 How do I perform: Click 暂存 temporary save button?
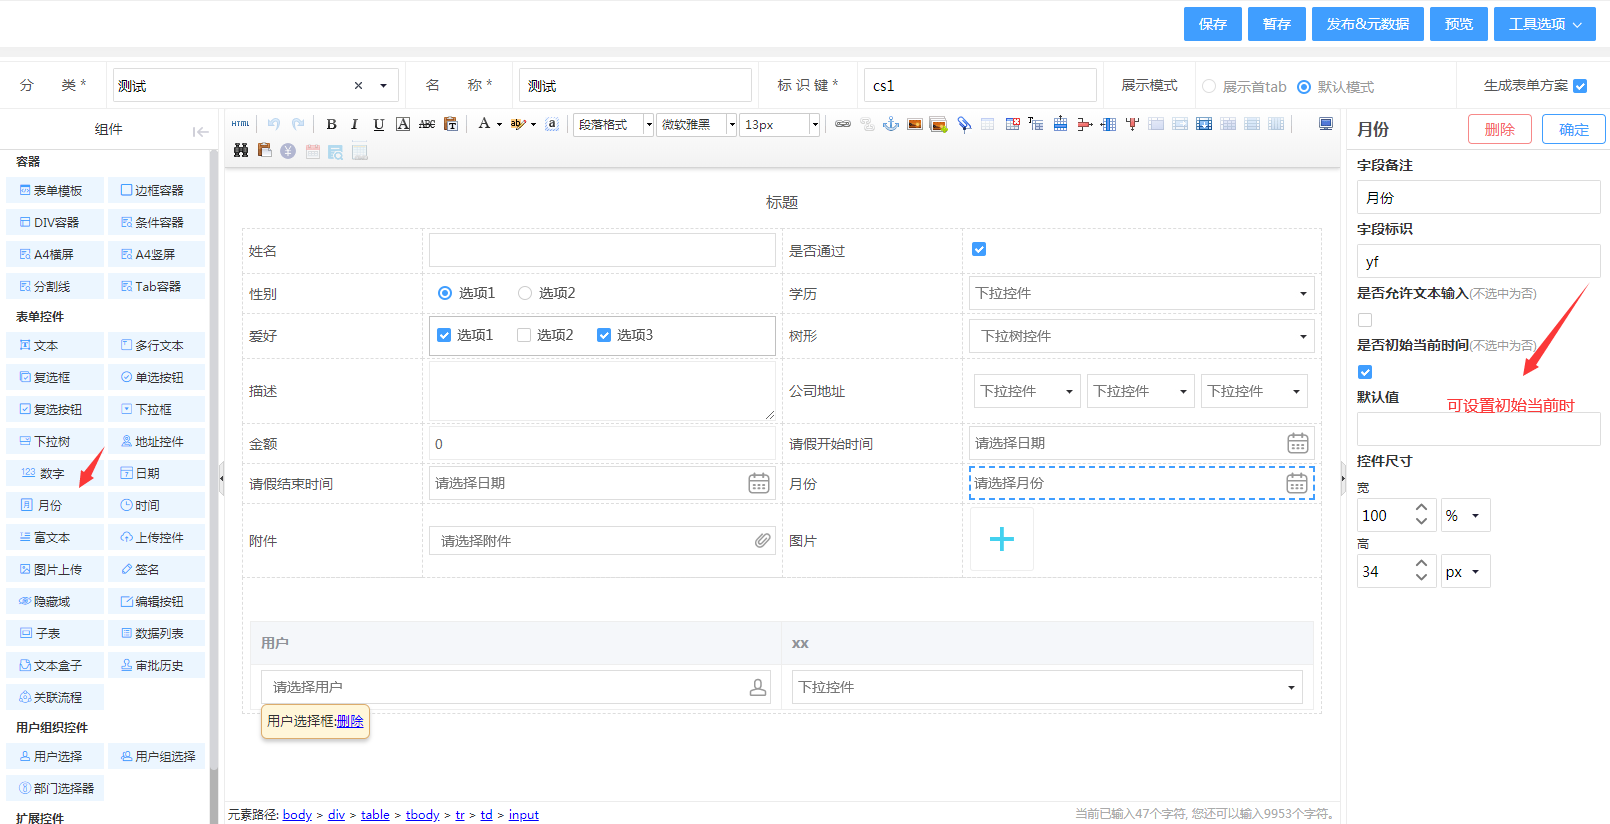tap(1277, 24)
